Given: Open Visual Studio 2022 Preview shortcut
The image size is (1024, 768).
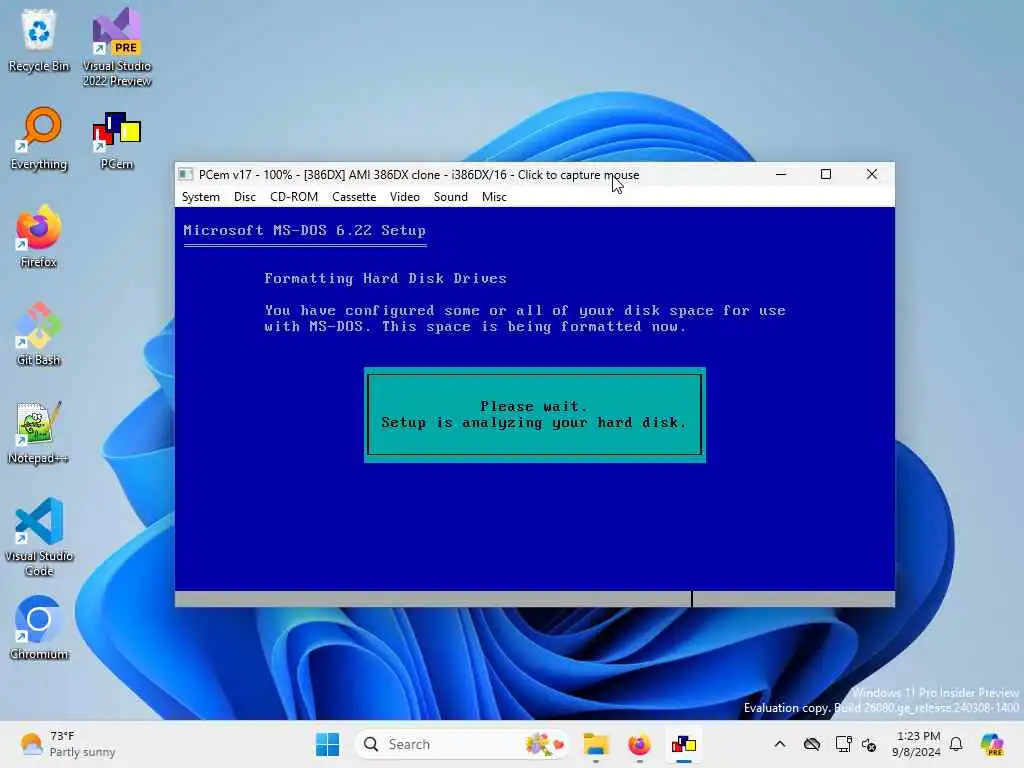Looking at the screenshot, I should 117,46.
